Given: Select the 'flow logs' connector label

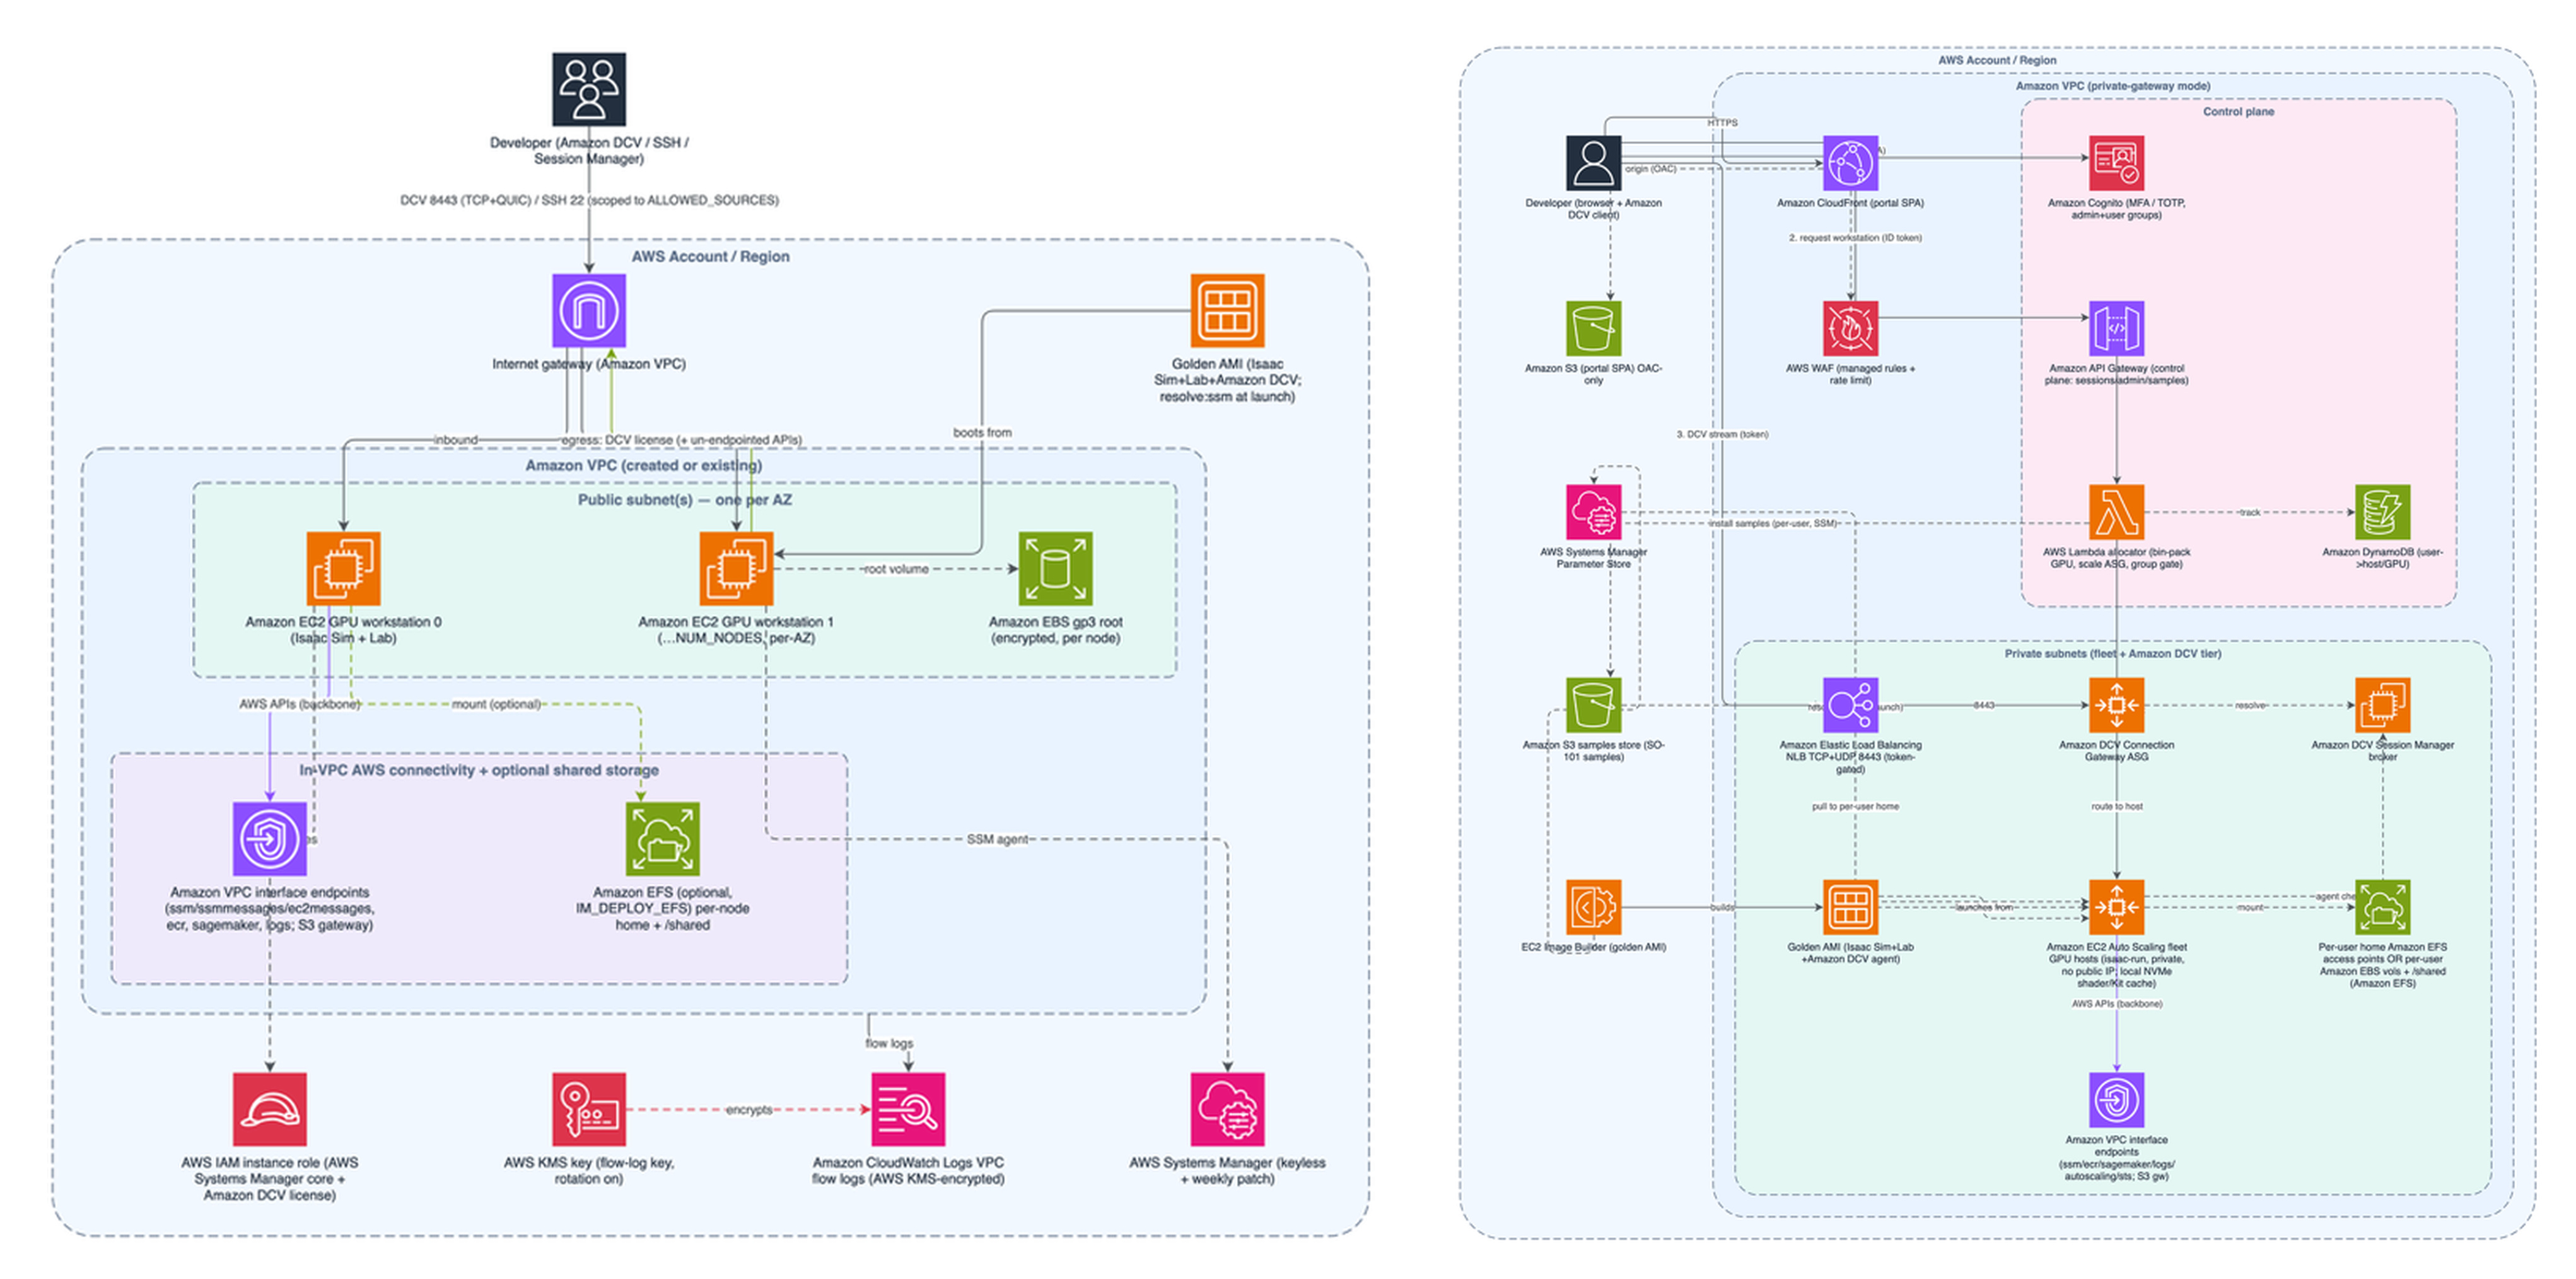Looking at the screenshot, I should coord(889,1043).
